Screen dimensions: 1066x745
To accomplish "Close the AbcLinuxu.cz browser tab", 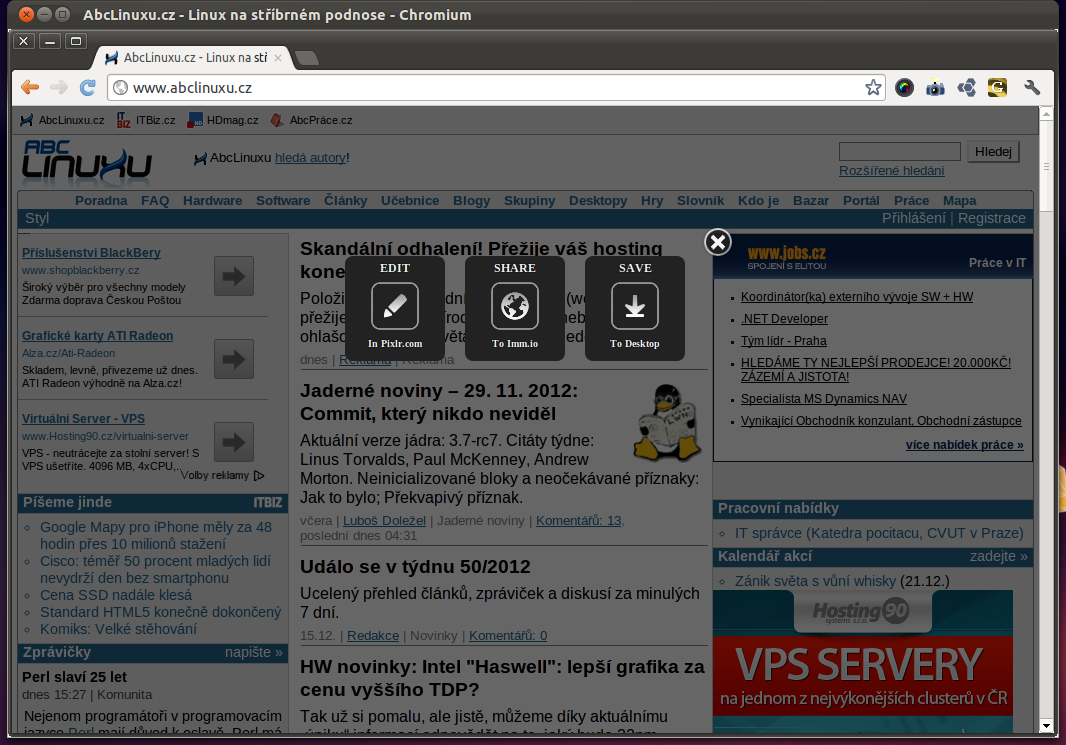I will point(278,58).
